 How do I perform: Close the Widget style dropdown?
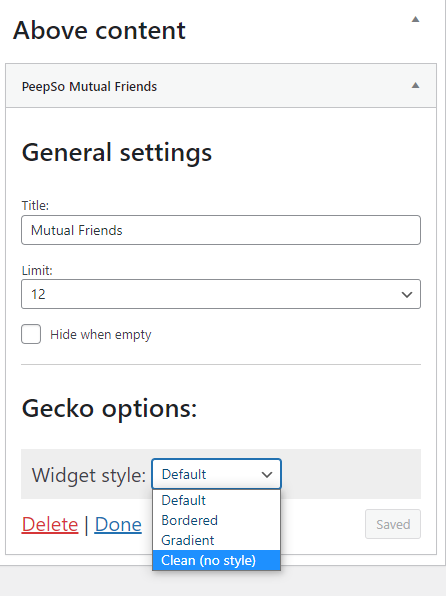click(216, 474)
